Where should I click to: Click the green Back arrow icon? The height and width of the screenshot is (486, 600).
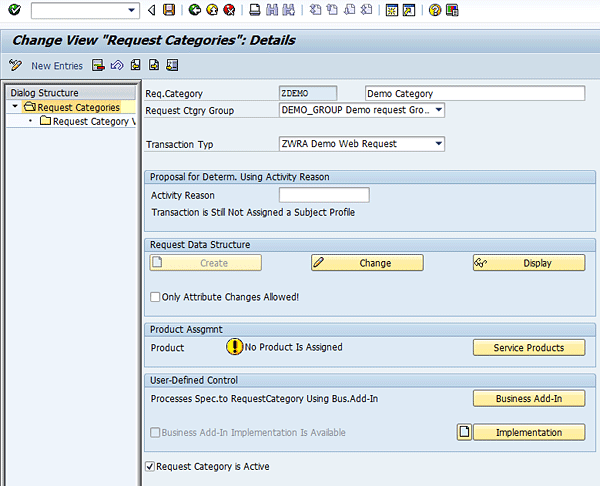[193, 10]
